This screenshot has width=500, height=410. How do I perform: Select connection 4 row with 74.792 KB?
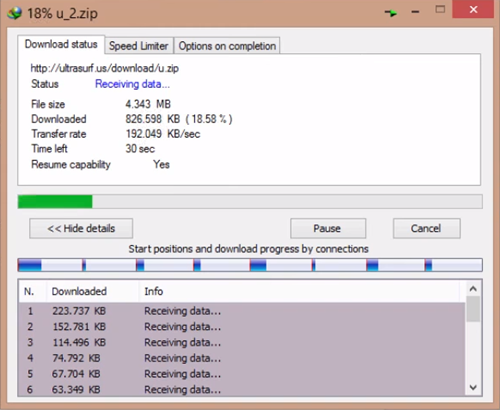[x=242, y=358]
